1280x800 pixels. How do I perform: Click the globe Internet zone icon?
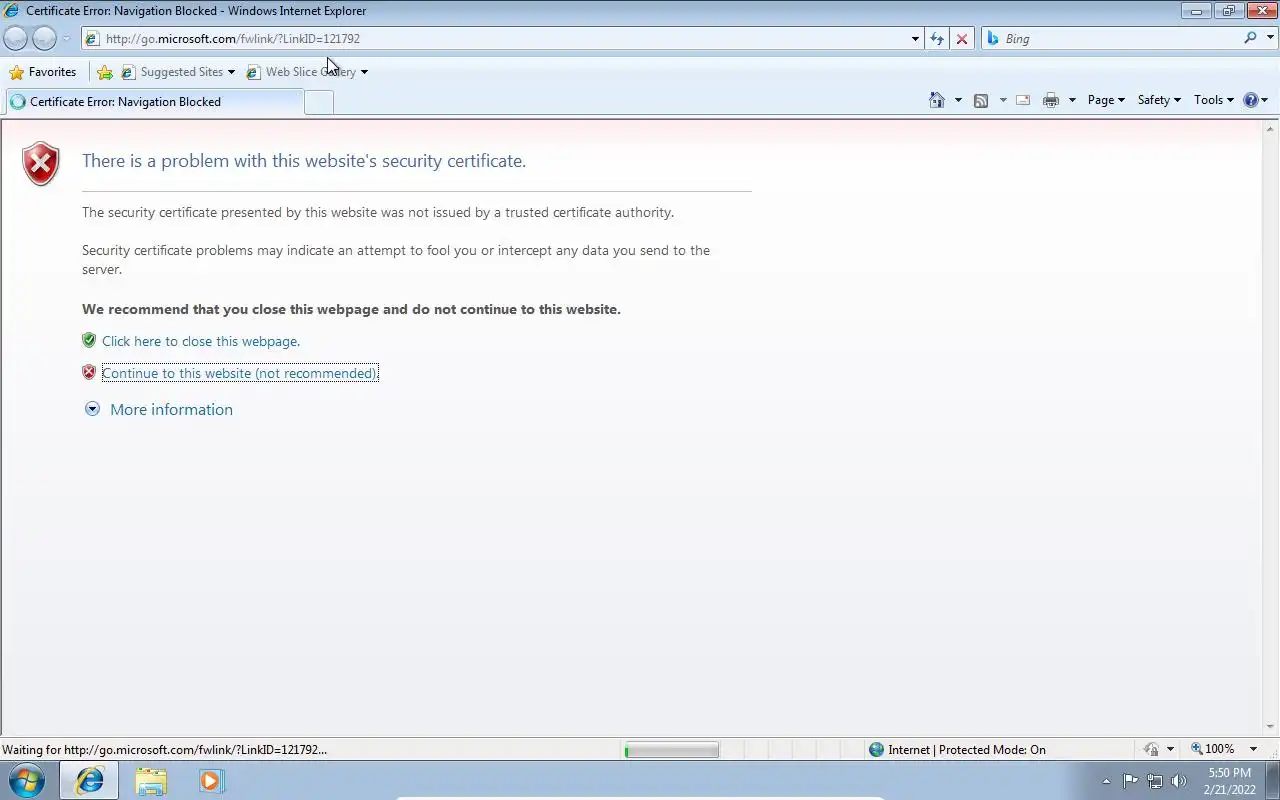coord(877,749)
